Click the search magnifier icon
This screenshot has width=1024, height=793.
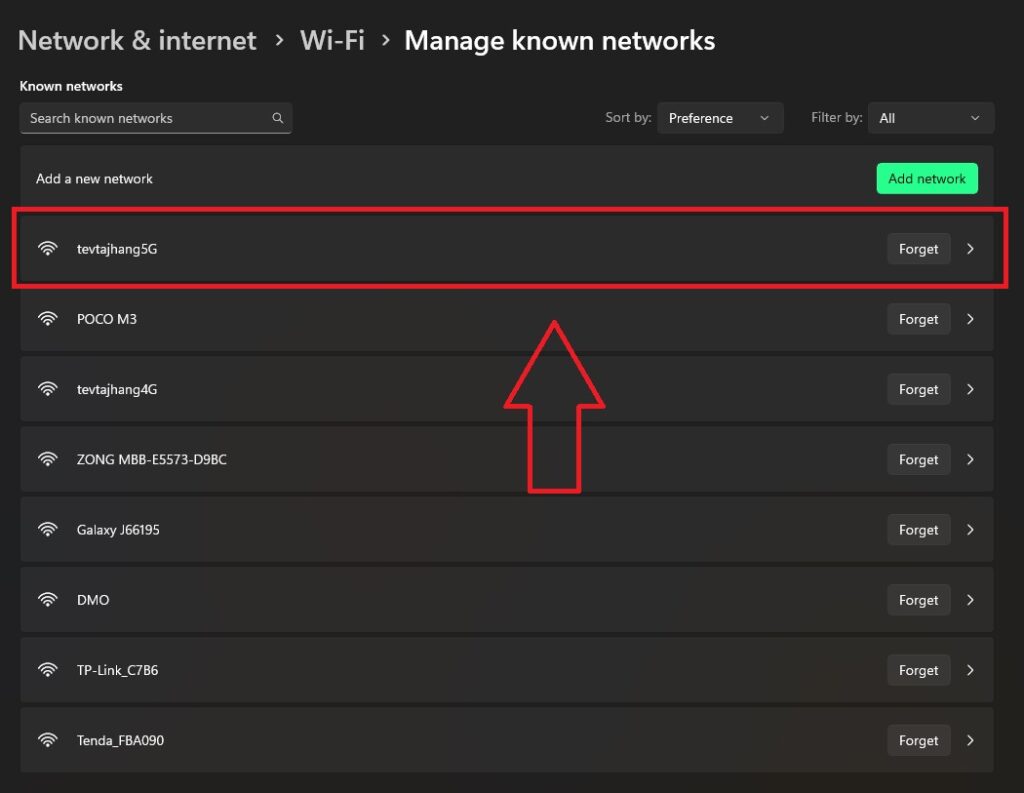(x=278, y=118)
